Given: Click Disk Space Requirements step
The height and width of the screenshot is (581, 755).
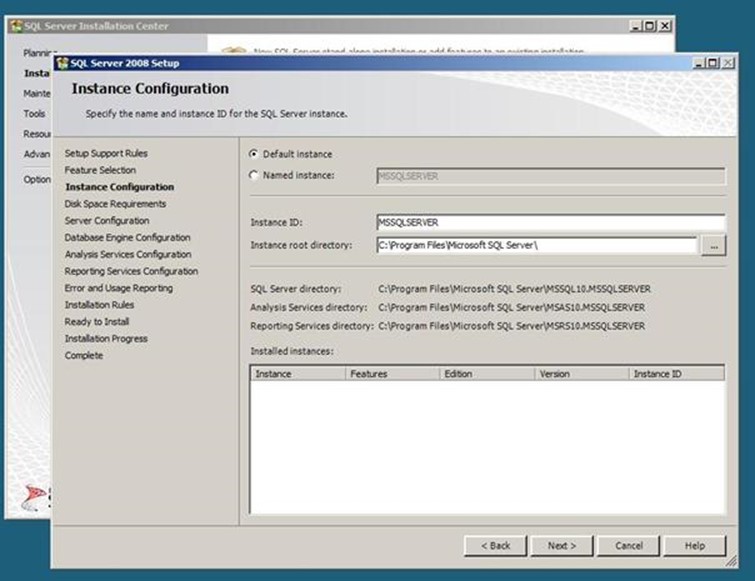Looking at the screenshot, I should point(115,204).
